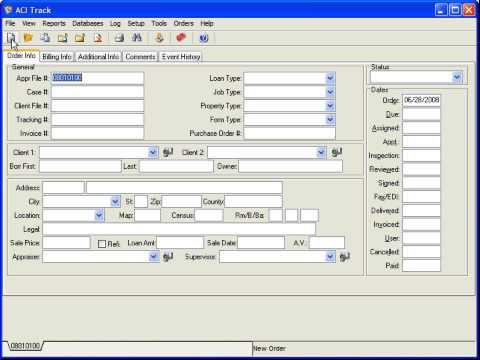Viewport: 480px width, 360px height.
Task: Click the Sale Price input field
Action: (x=66, y=243)
